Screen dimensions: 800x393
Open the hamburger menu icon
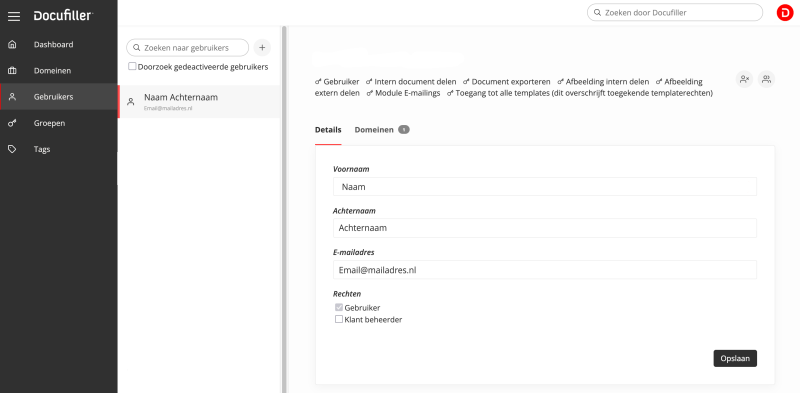pyautogui.click(x=14, y=16)
